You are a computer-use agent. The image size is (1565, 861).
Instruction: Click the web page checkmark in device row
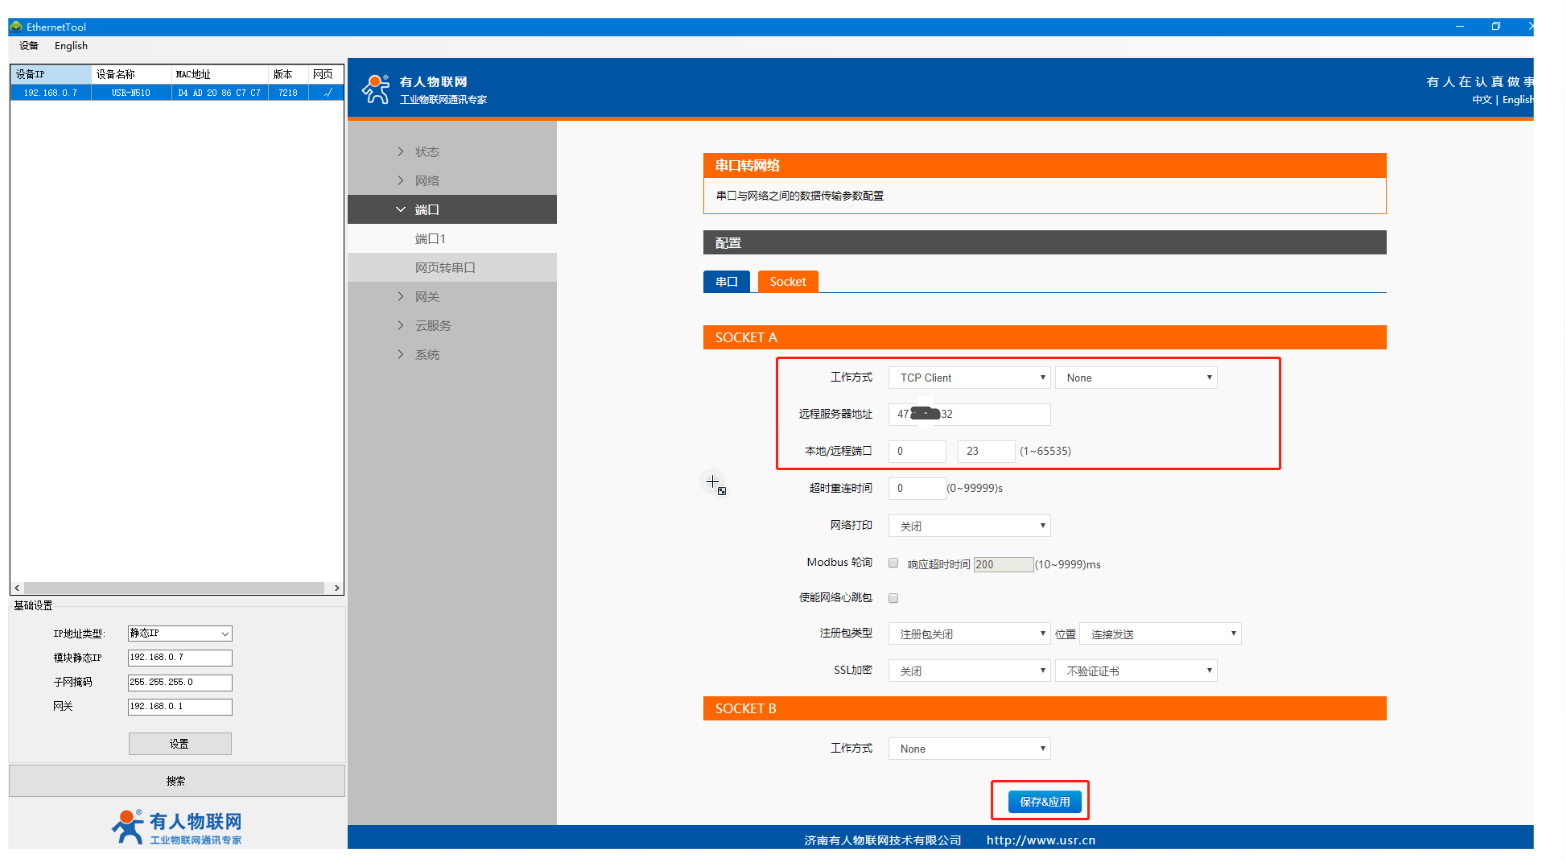click(326, 93)
